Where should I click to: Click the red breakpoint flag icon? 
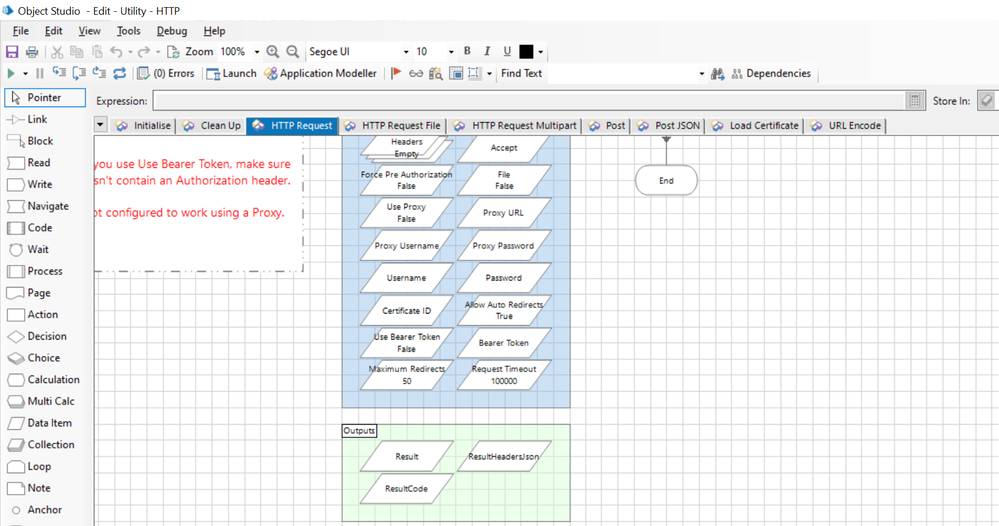396,73
